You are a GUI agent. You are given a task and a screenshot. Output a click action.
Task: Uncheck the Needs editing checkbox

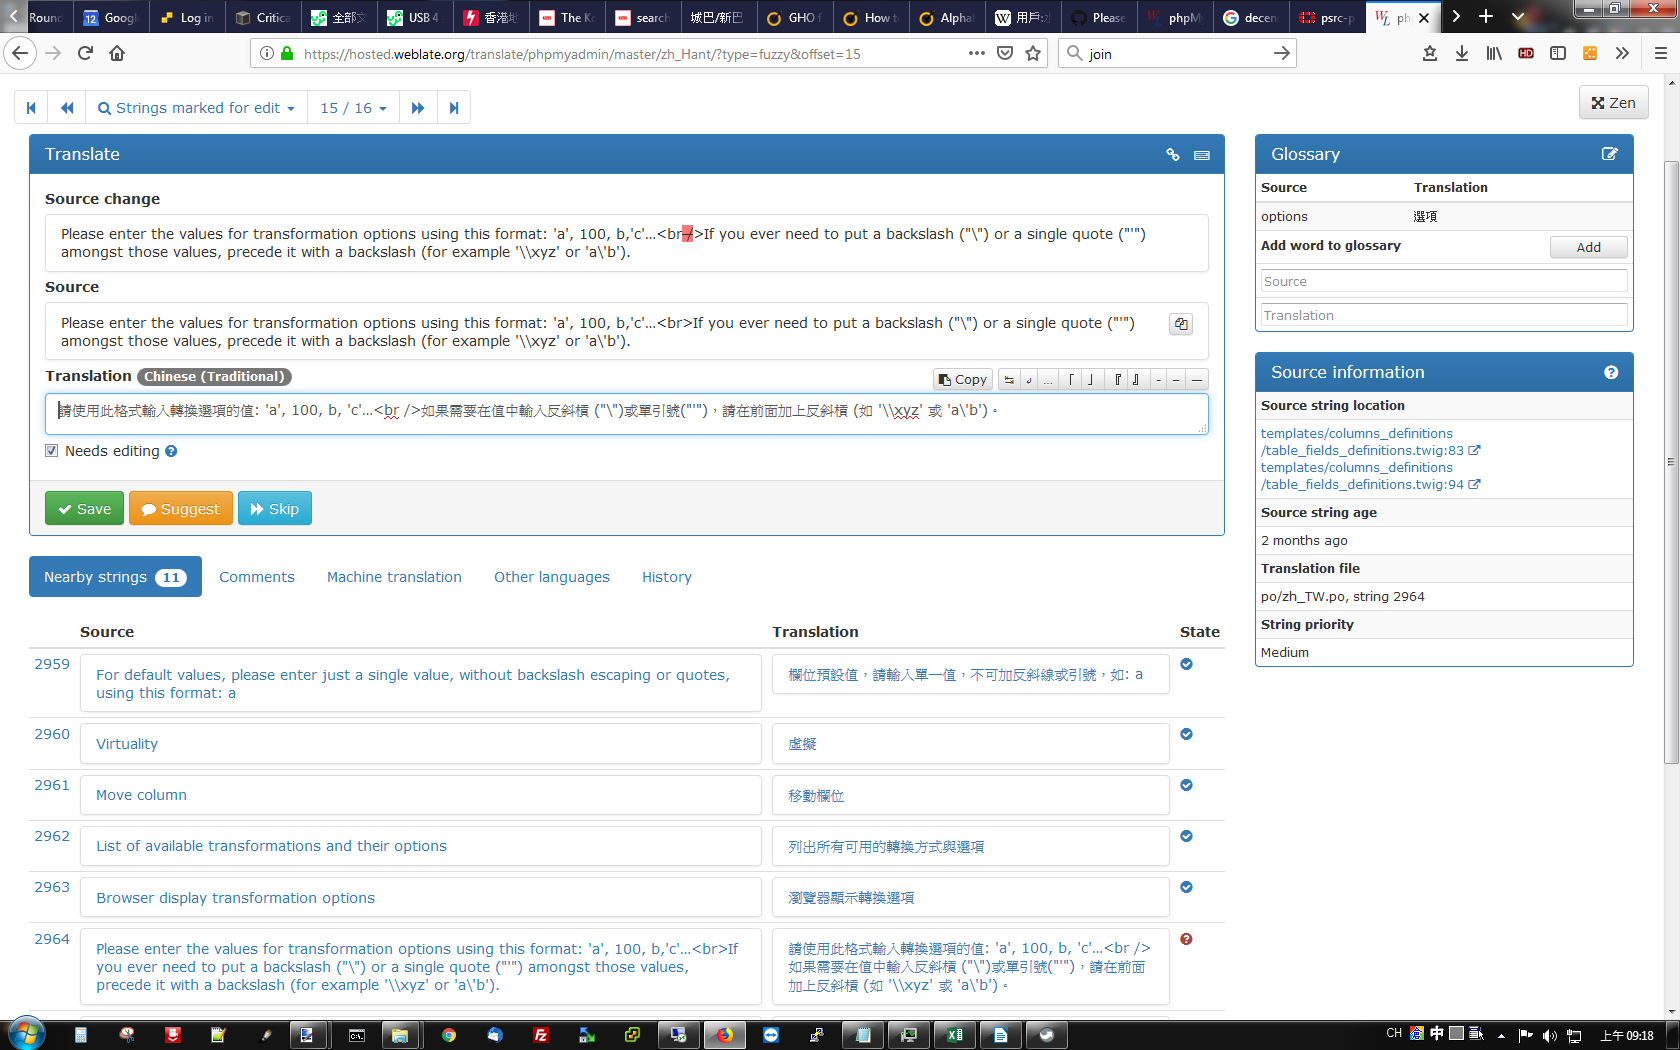pyautogui.click(x=51, y=451)
